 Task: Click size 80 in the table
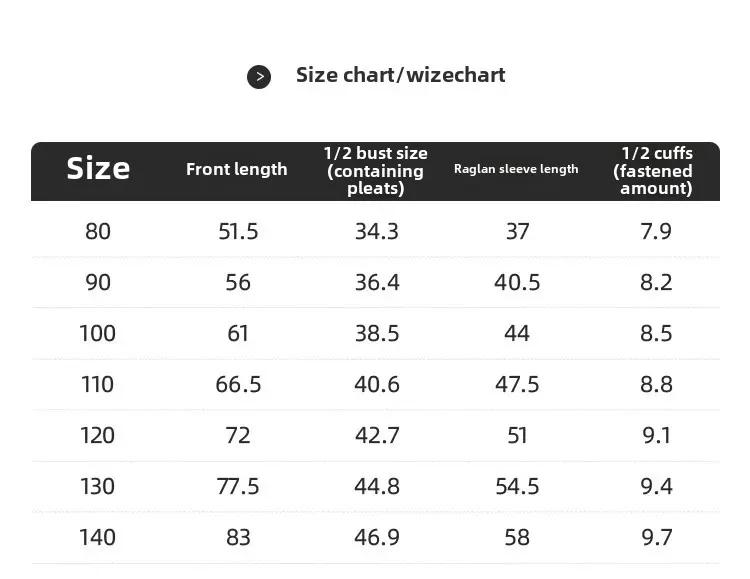98,232
